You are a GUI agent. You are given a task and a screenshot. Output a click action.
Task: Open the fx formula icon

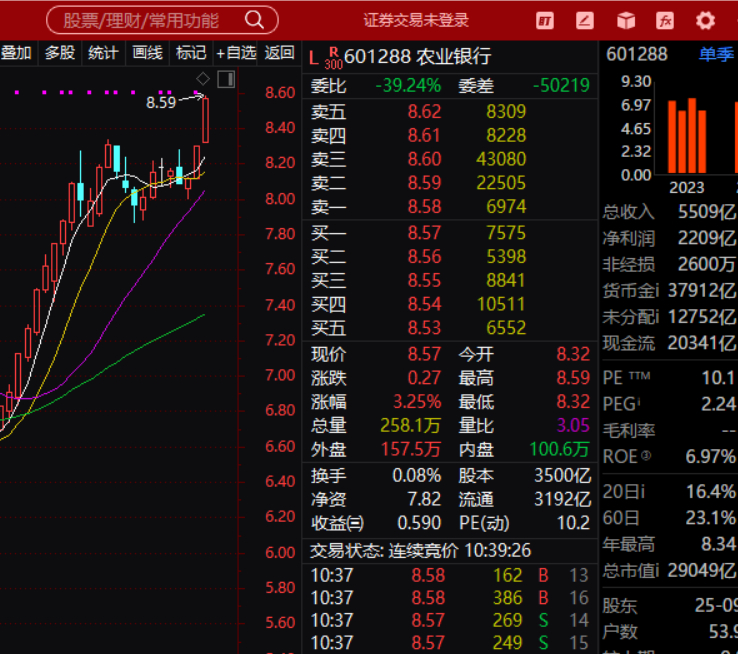[665, 20]
